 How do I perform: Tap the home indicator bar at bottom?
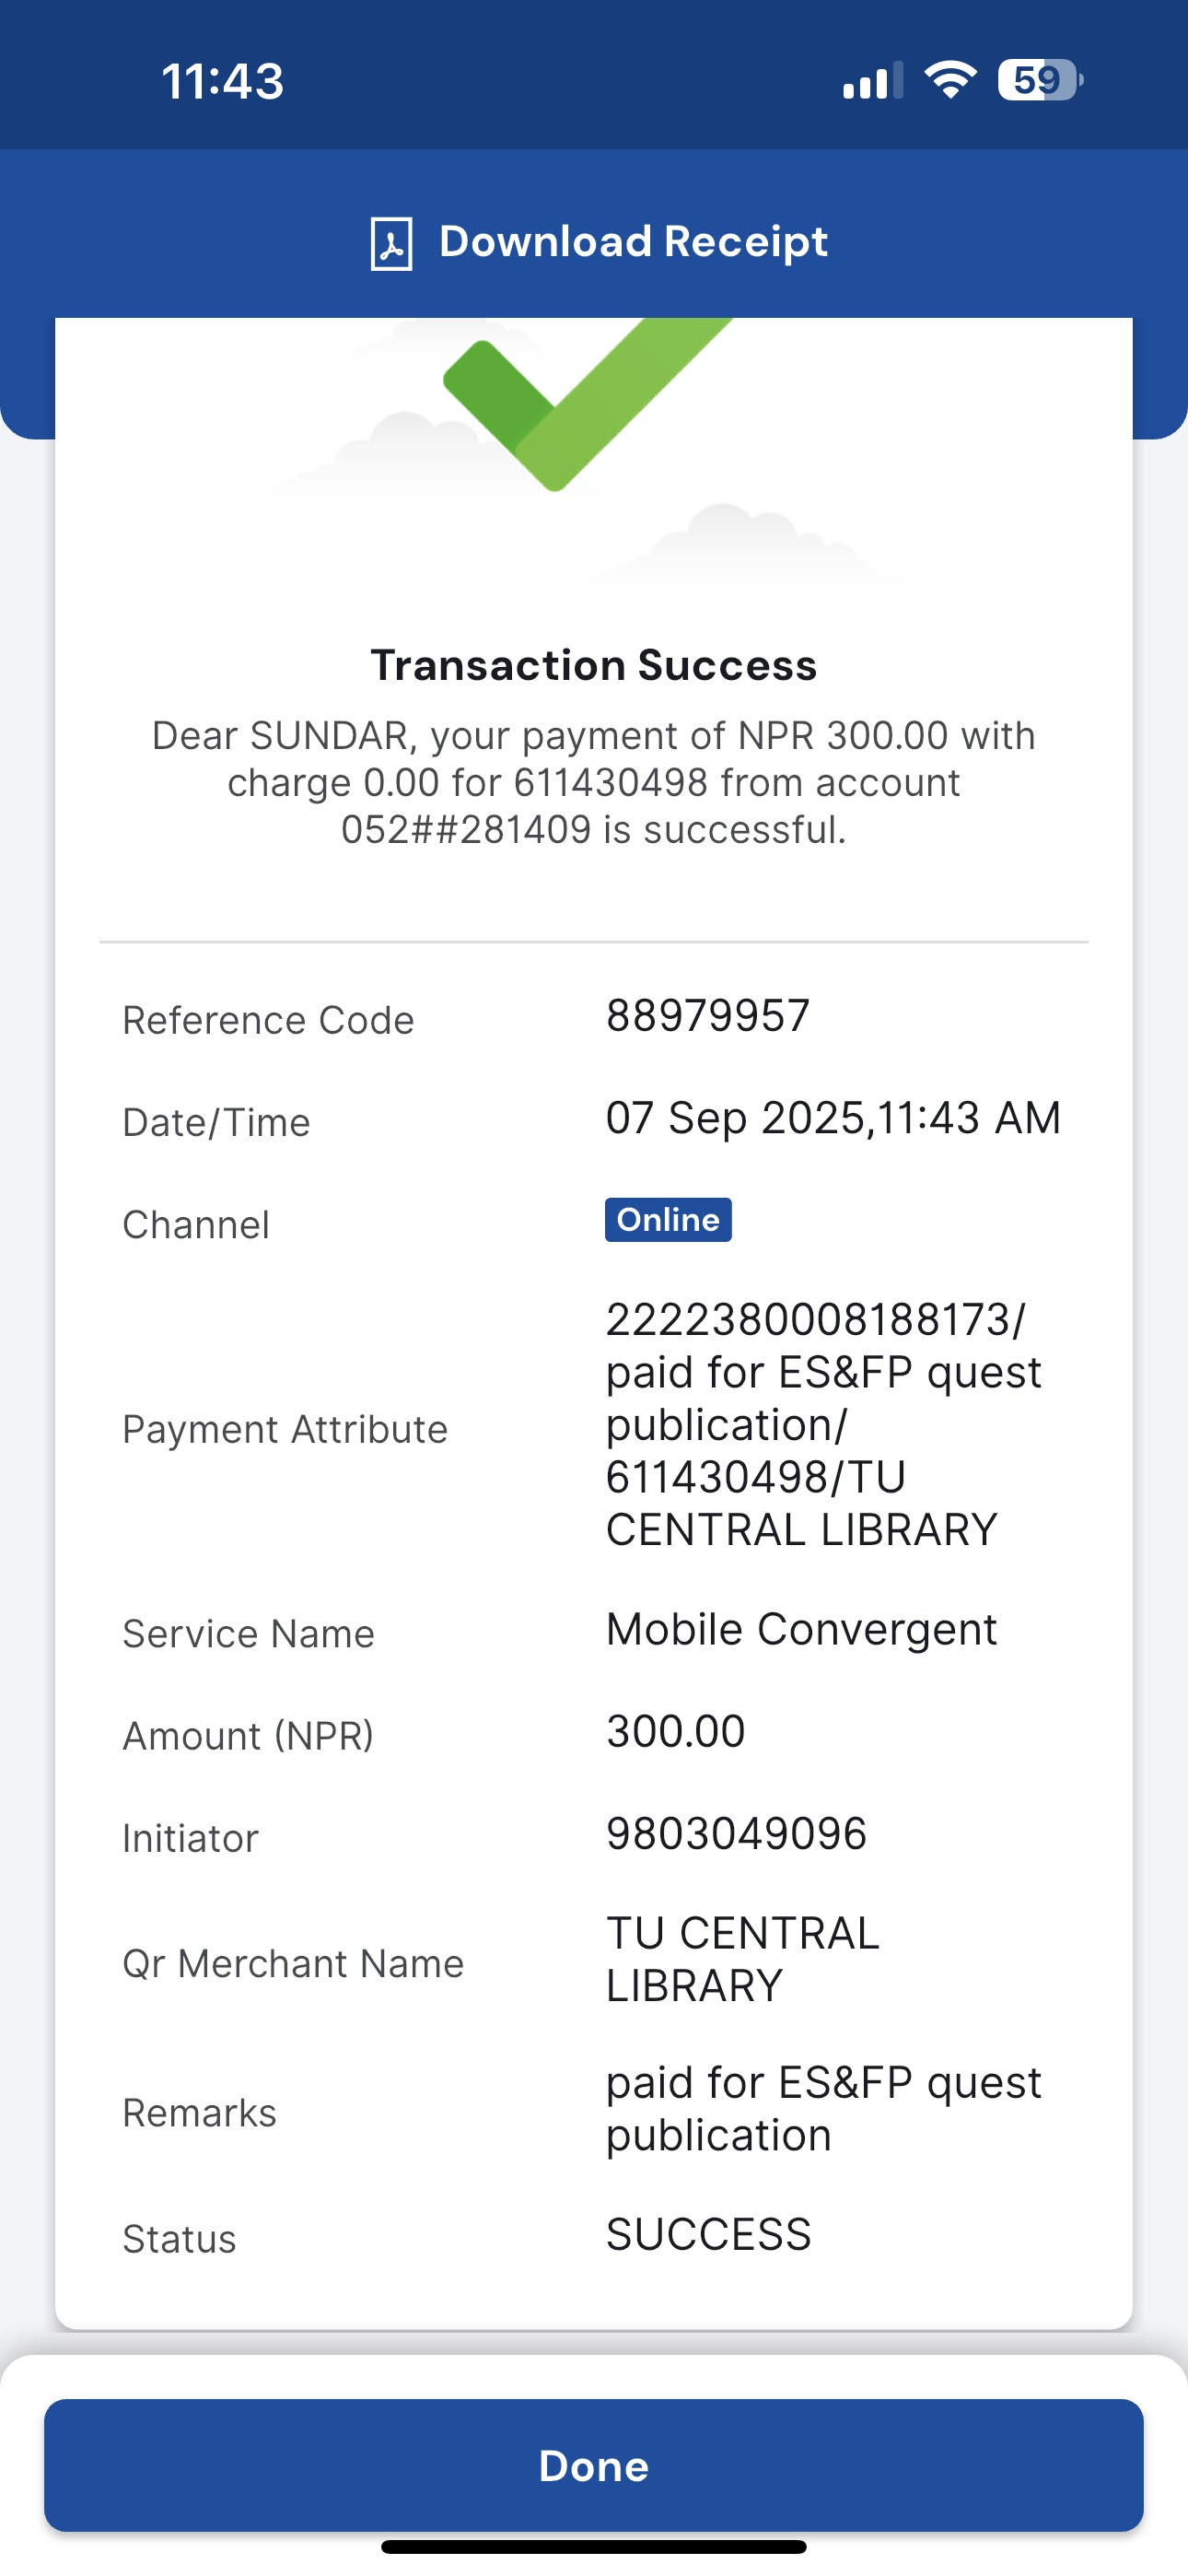[594, 2546]
